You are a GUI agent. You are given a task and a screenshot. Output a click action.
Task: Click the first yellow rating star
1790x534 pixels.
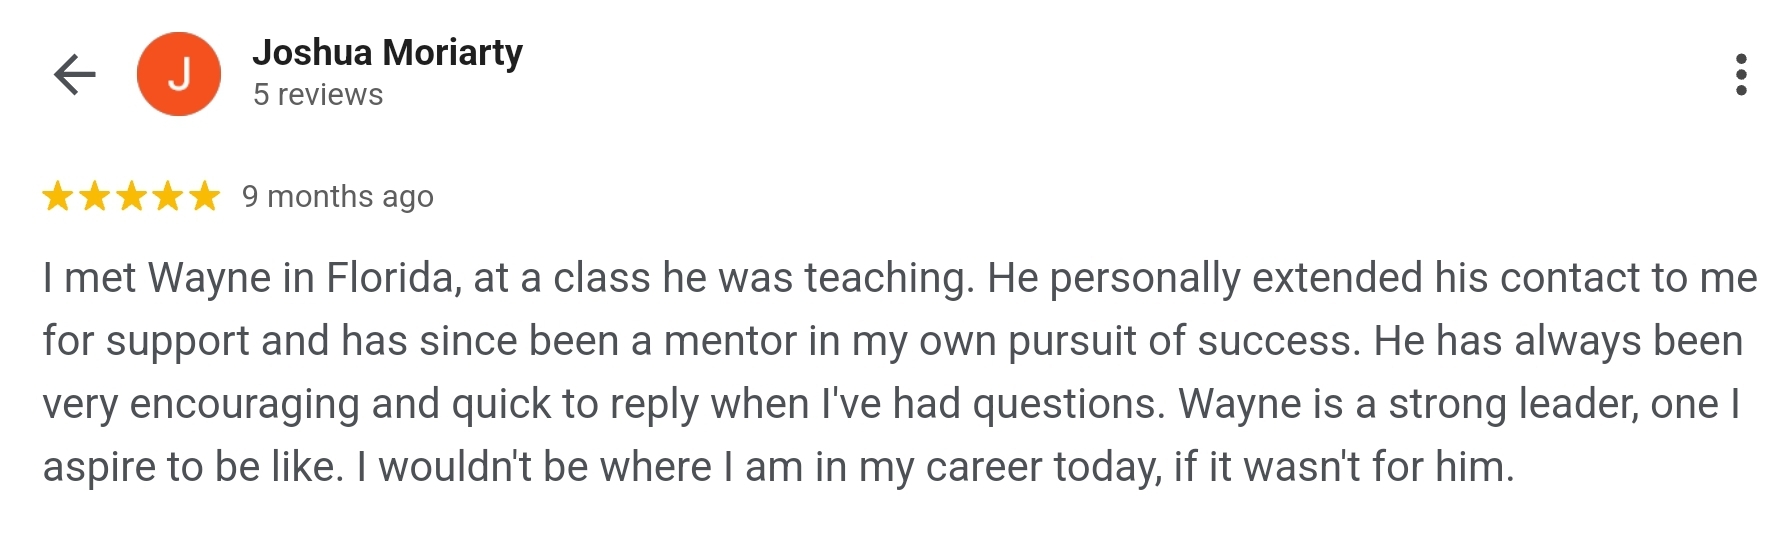pos(58,196)
